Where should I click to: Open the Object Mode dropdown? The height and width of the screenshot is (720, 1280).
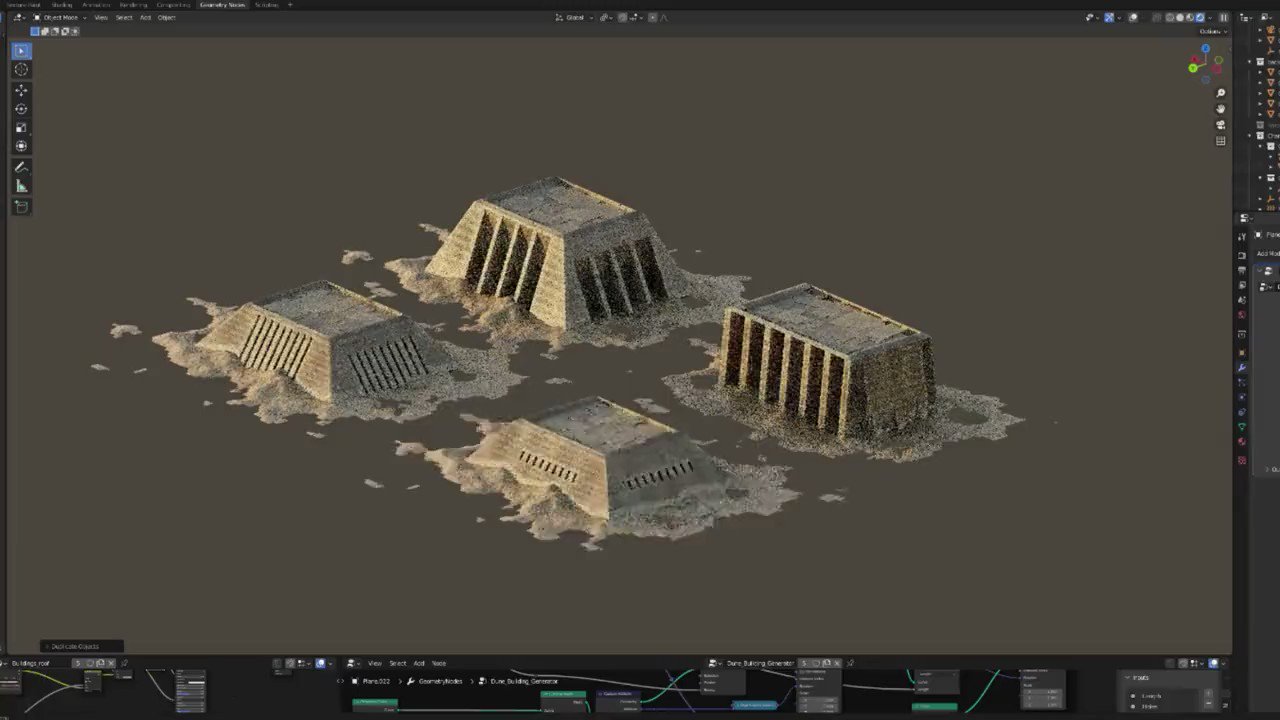(62, 17)
